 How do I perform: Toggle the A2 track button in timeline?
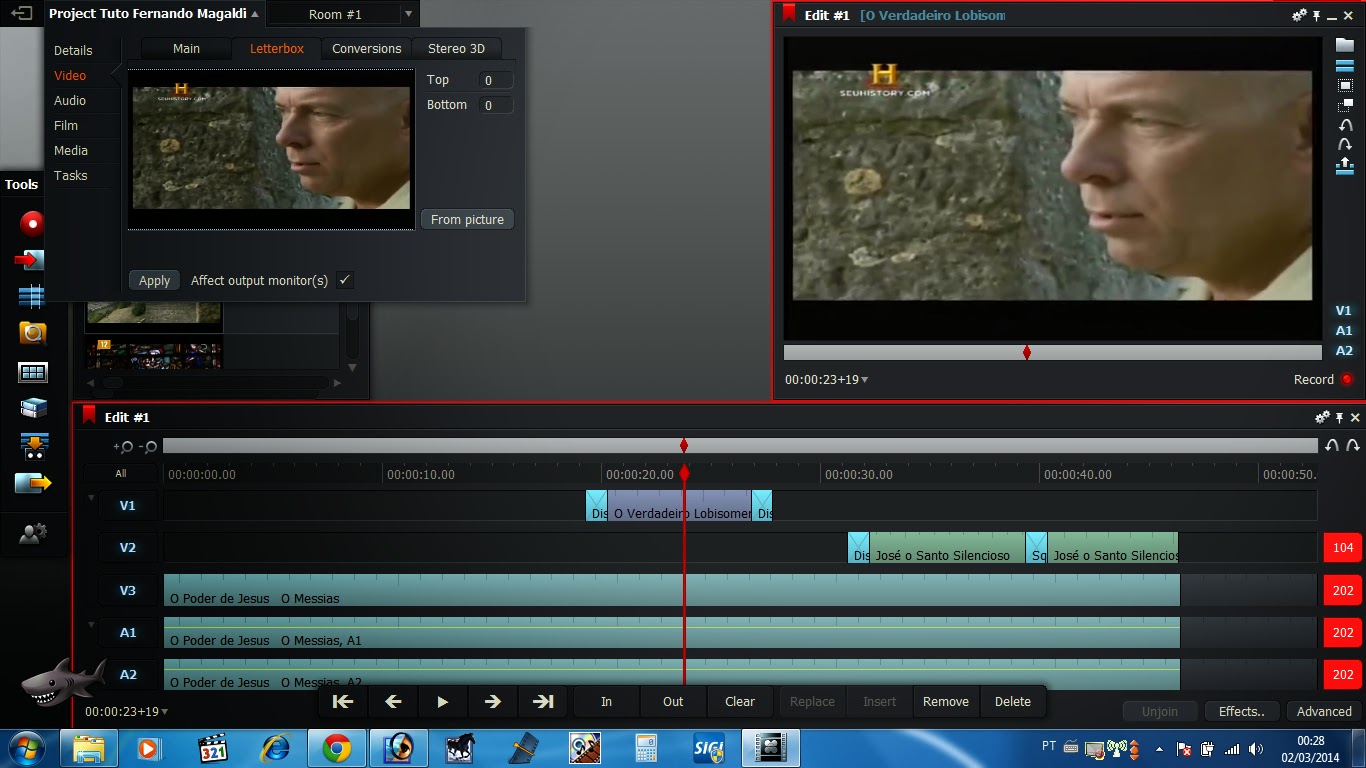coord(128,675)
